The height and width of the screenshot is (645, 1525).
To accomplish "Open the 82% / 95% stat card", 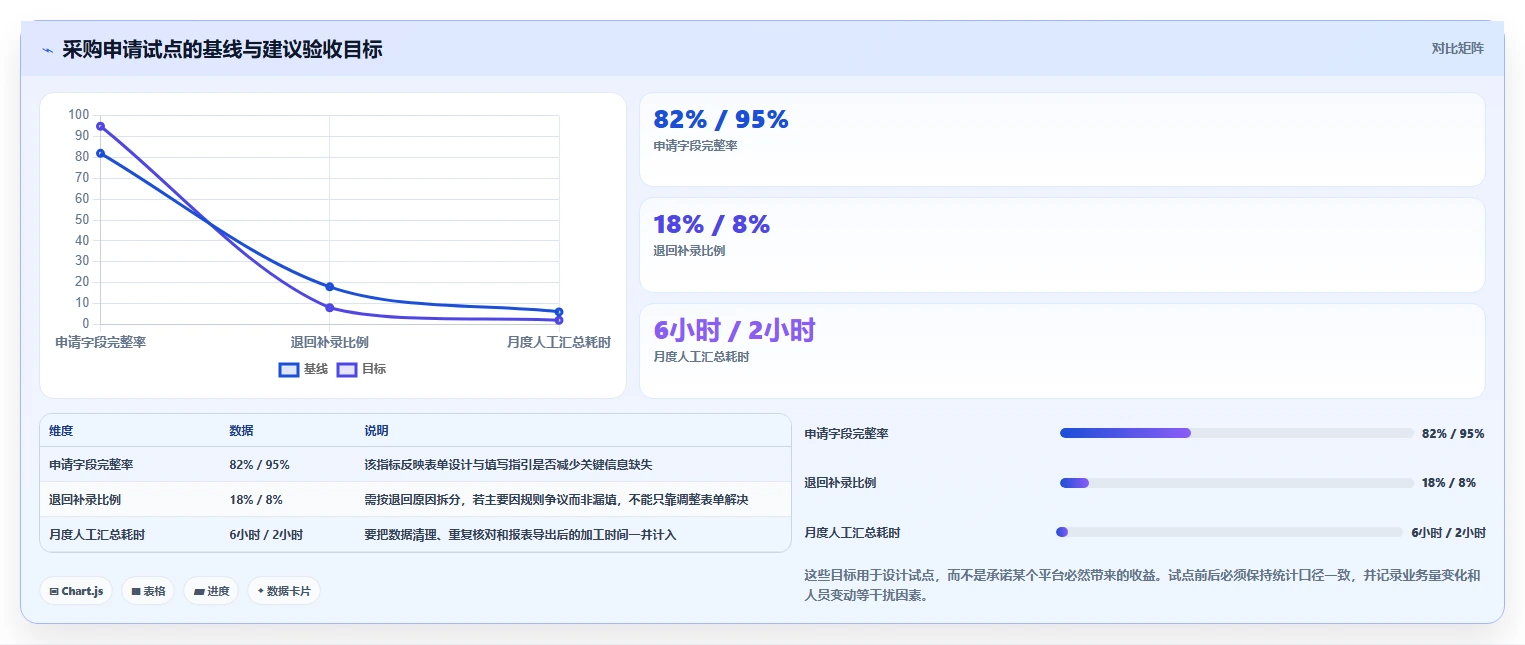I will pos(1062,140).
